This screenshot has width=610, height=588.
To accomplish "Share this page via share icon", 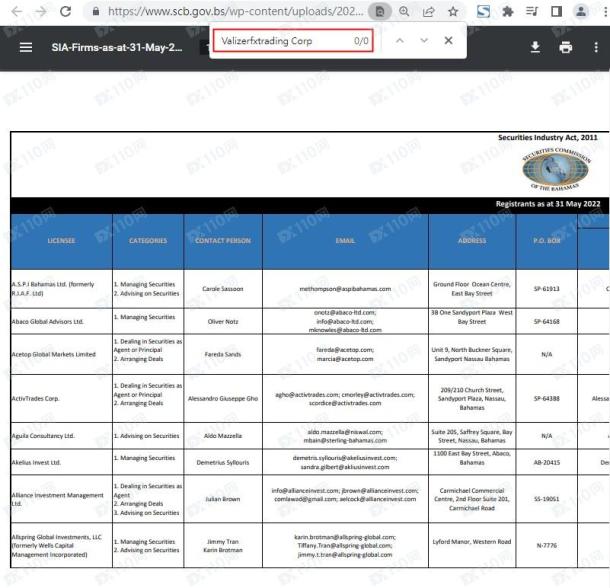I will tap(428, 12).
